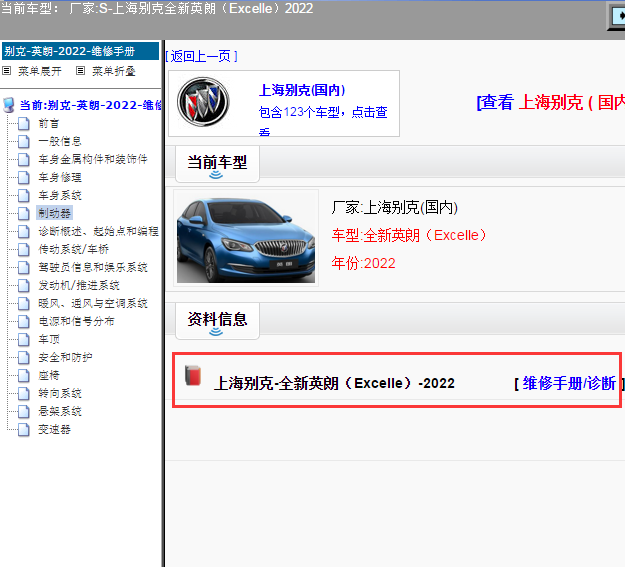Click the page icon next to 转向系统
Screen dimensions: 625x567
(x=24, y=394)
